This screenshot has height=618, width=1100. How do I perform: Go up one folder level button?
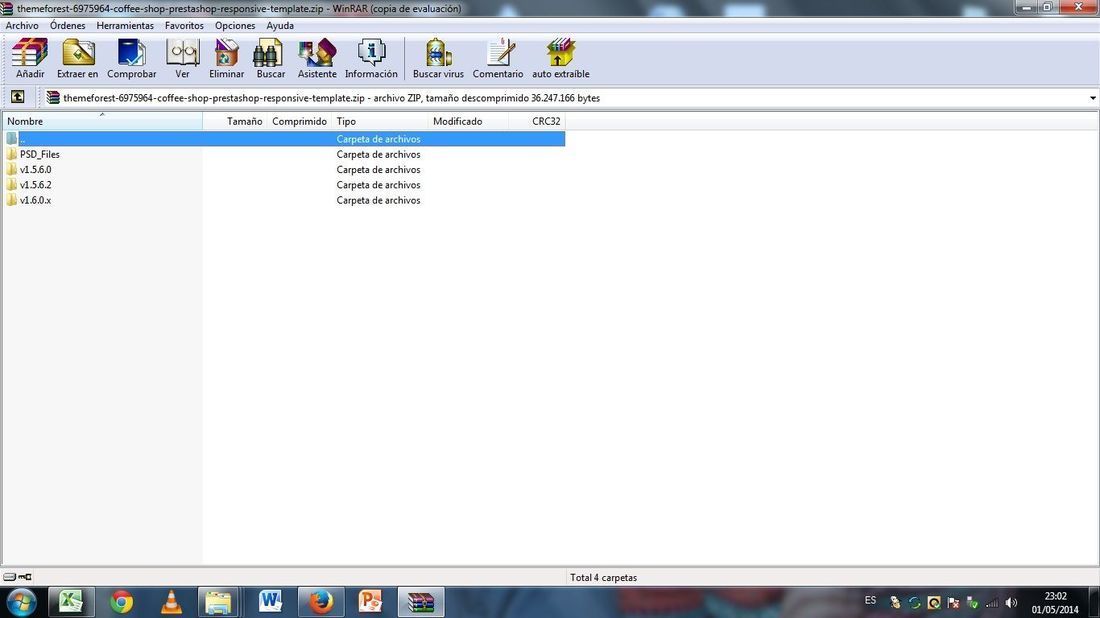18,97
